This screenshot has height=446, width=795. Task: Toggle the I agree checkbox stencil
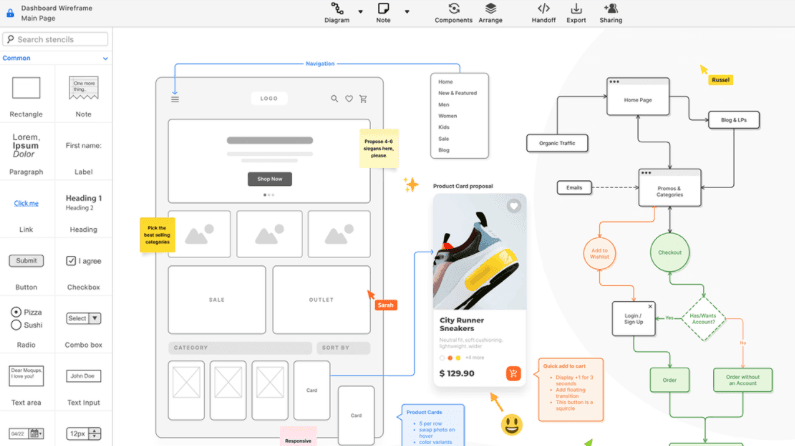tap(71, 261)
